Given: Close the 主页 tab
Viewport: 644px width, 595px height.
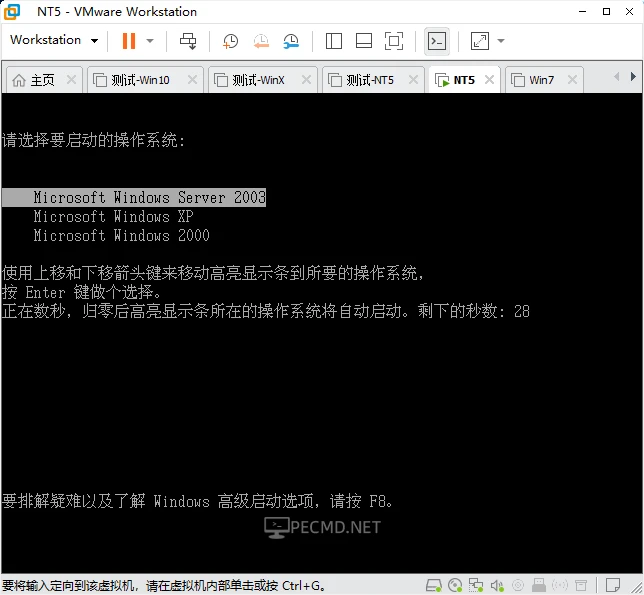Looking at the screenshot, I should [71, 80].
